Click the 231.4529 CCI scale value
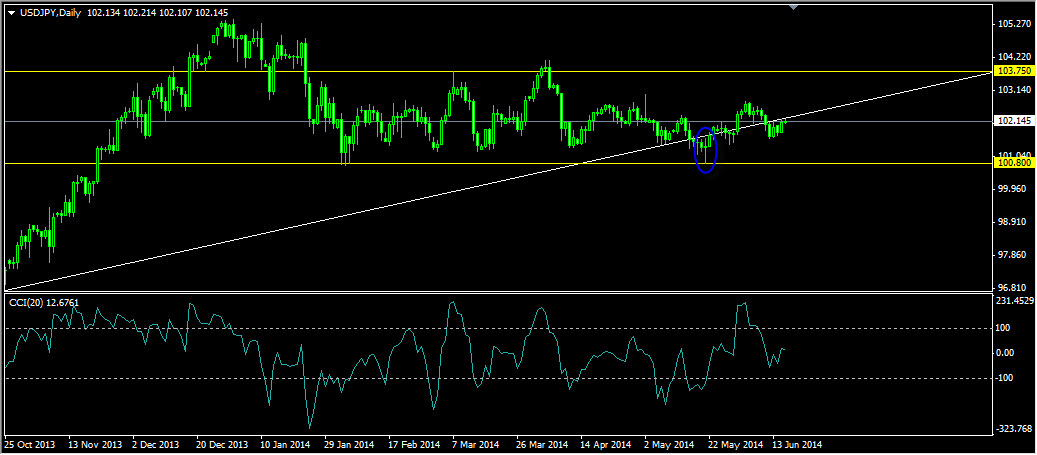The image size is (1037, 455). [x=1015, y=301]
